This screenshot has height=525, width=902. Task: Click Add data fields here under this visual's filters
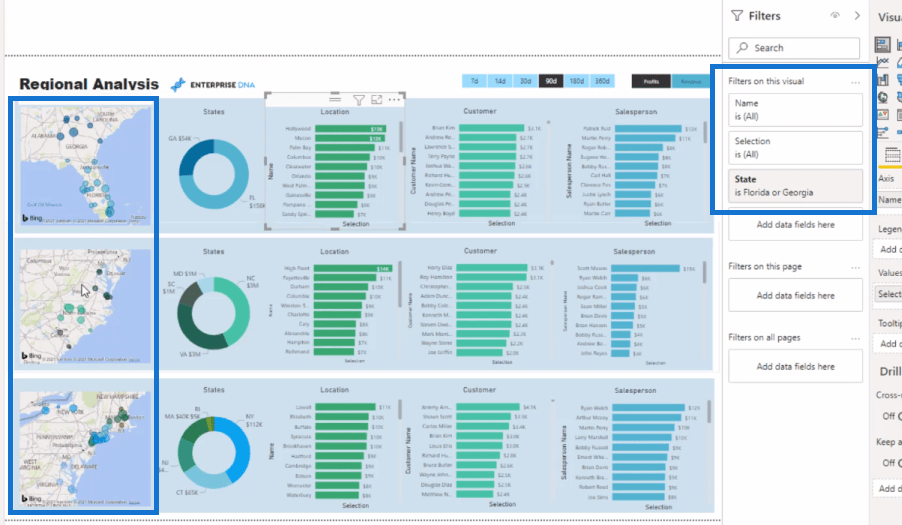[x=796, y=225]
